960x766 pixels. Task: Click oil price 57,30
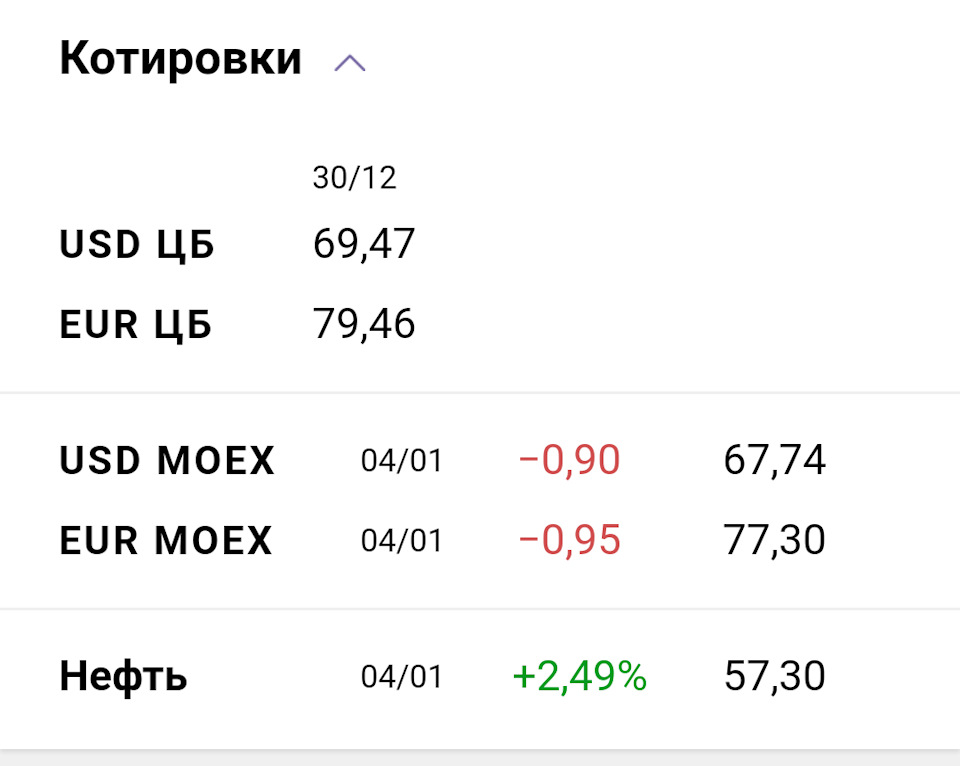pyautogui.click(x=774, y=677)
